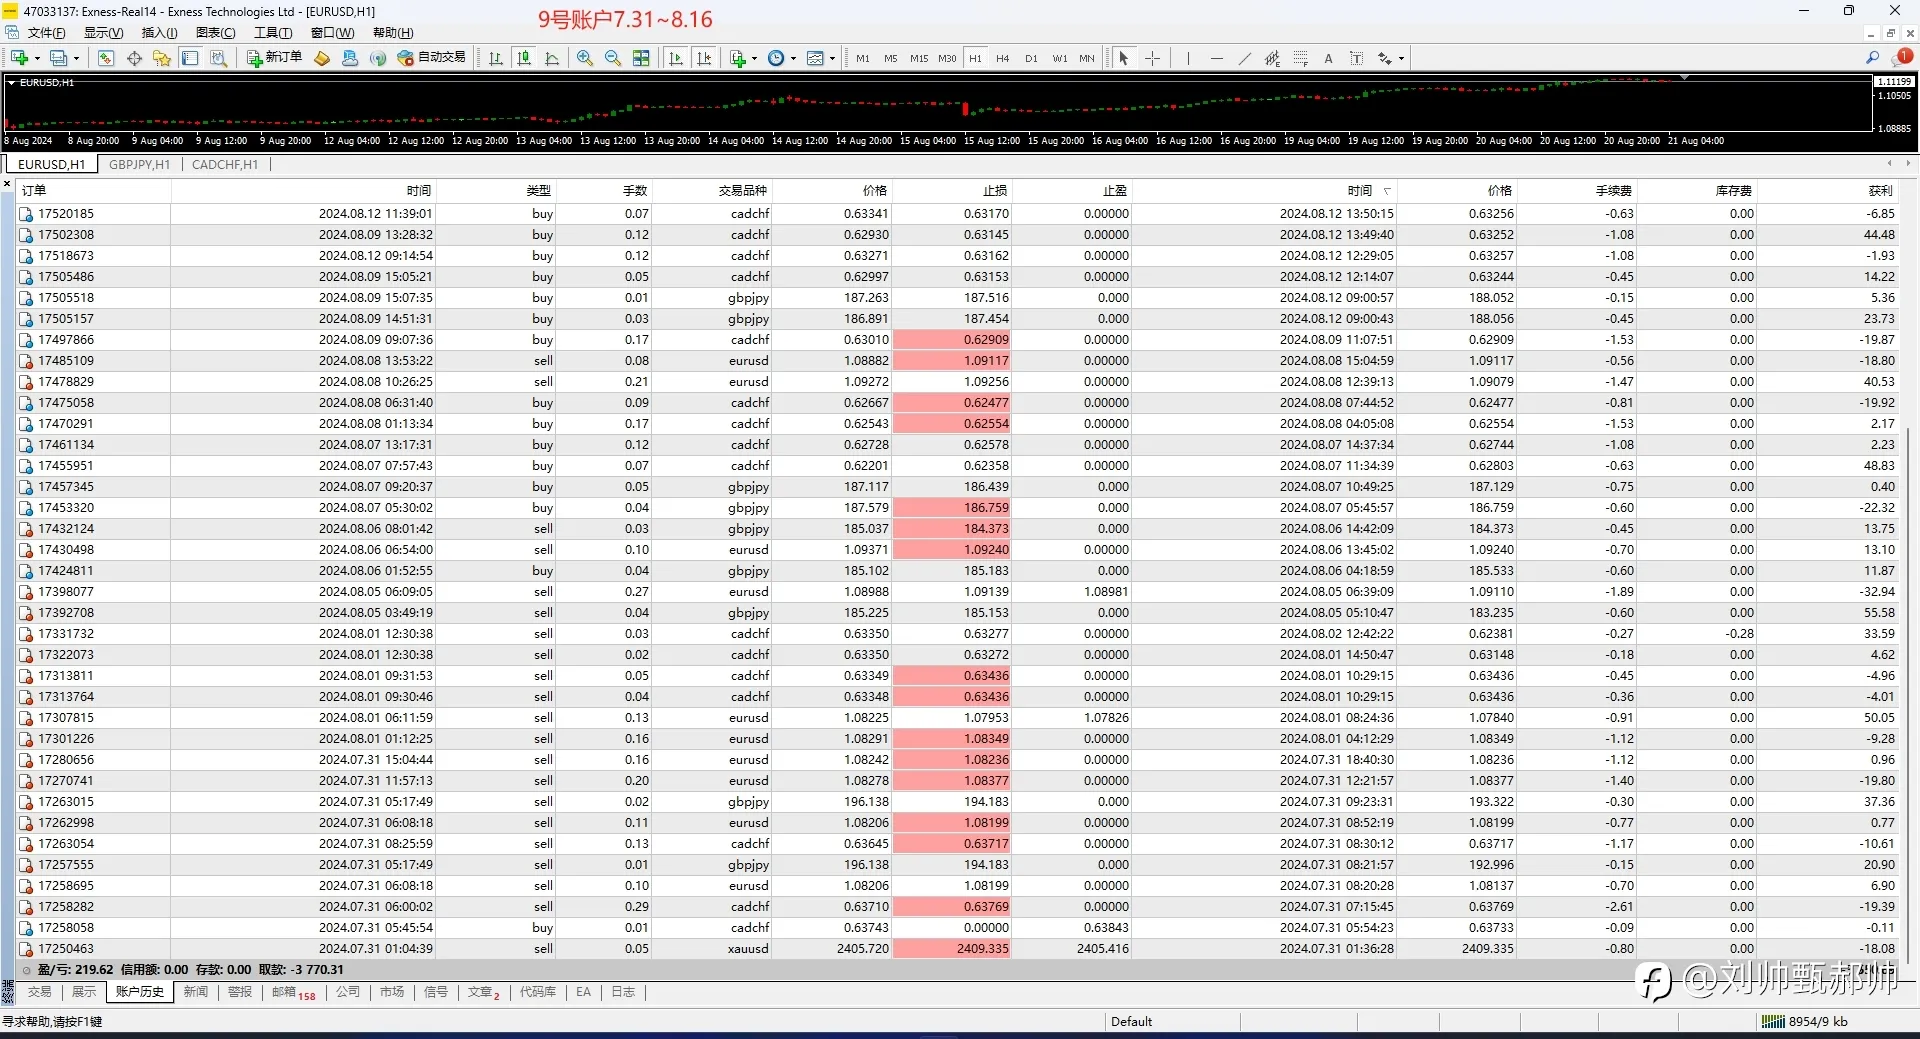1920x1039 pixels.
Task: Open the chat notifications icon
Action: click(1901, 58)
